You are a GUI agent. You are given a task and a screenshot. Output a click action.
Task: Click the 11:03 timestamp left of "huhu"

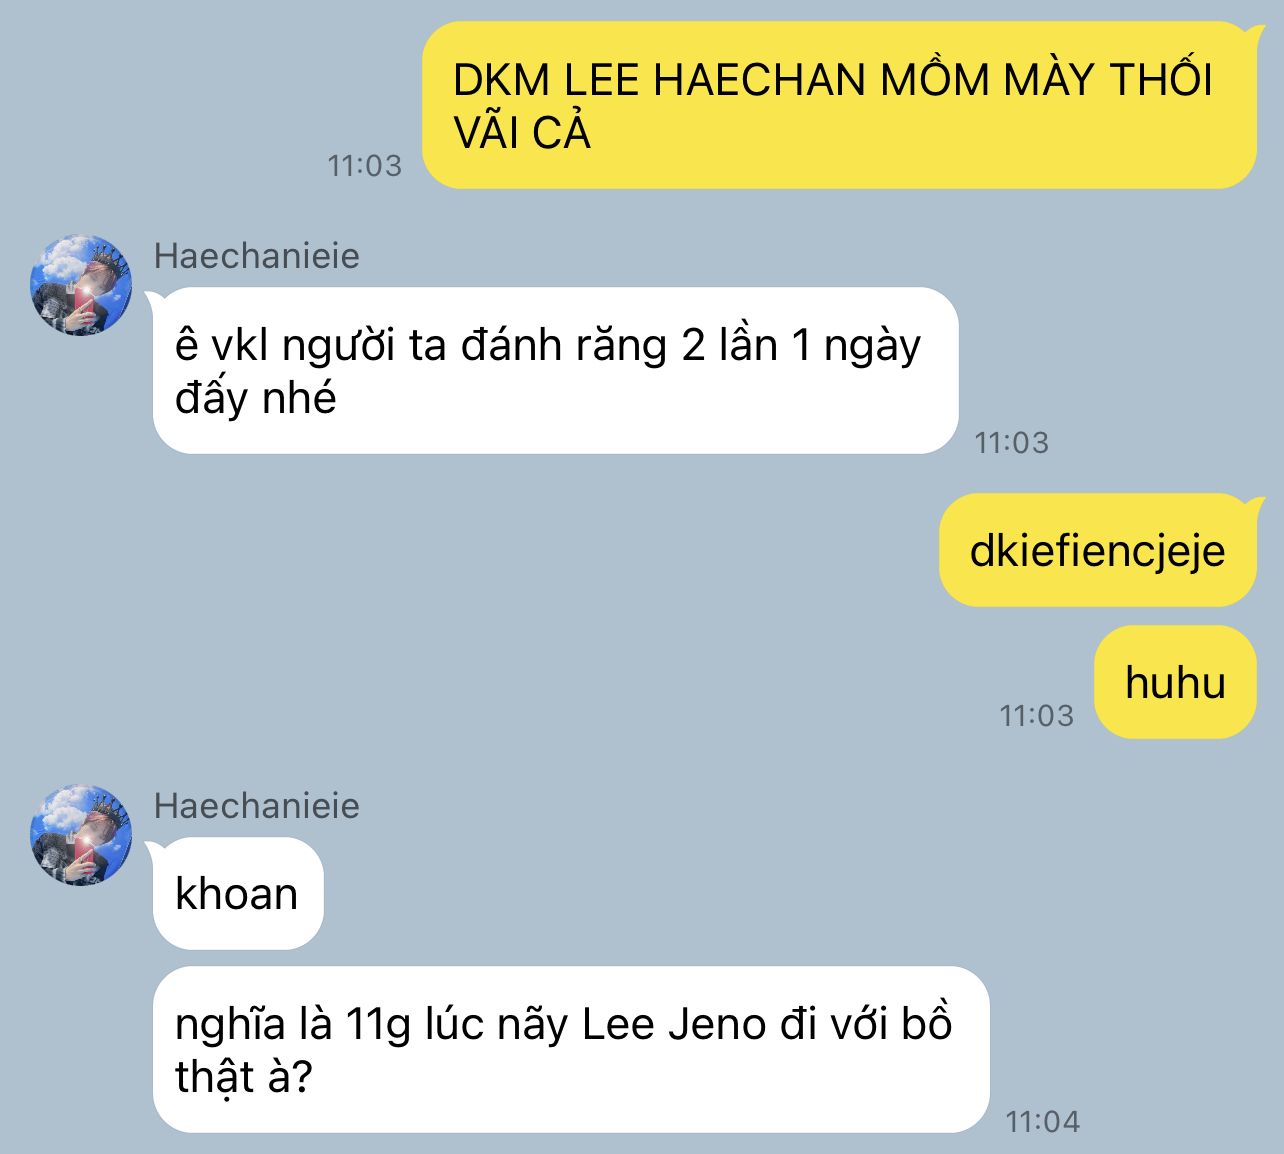point(1036,715)
